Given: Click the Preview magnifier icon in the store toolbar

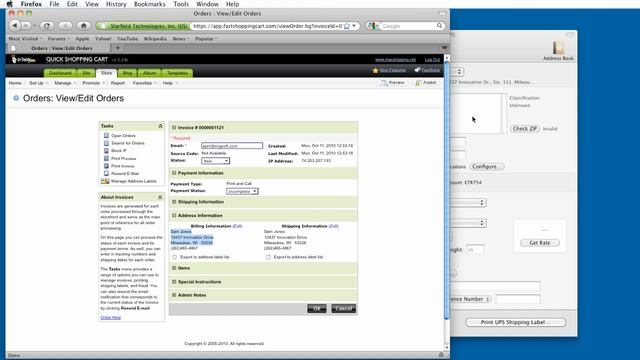Looking at the screenshot, I should tap(384, 83).
